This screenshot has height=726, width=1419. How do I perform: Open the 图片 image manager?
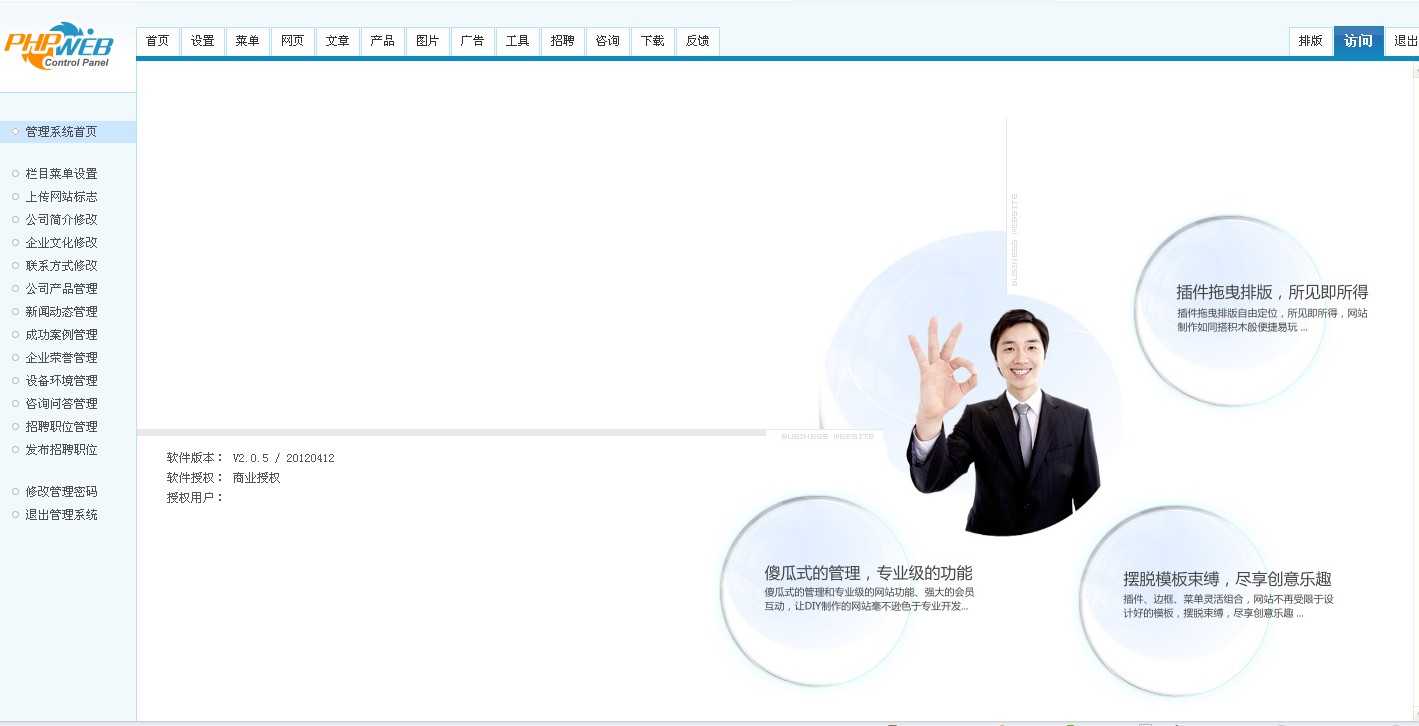tap(427, 41)
